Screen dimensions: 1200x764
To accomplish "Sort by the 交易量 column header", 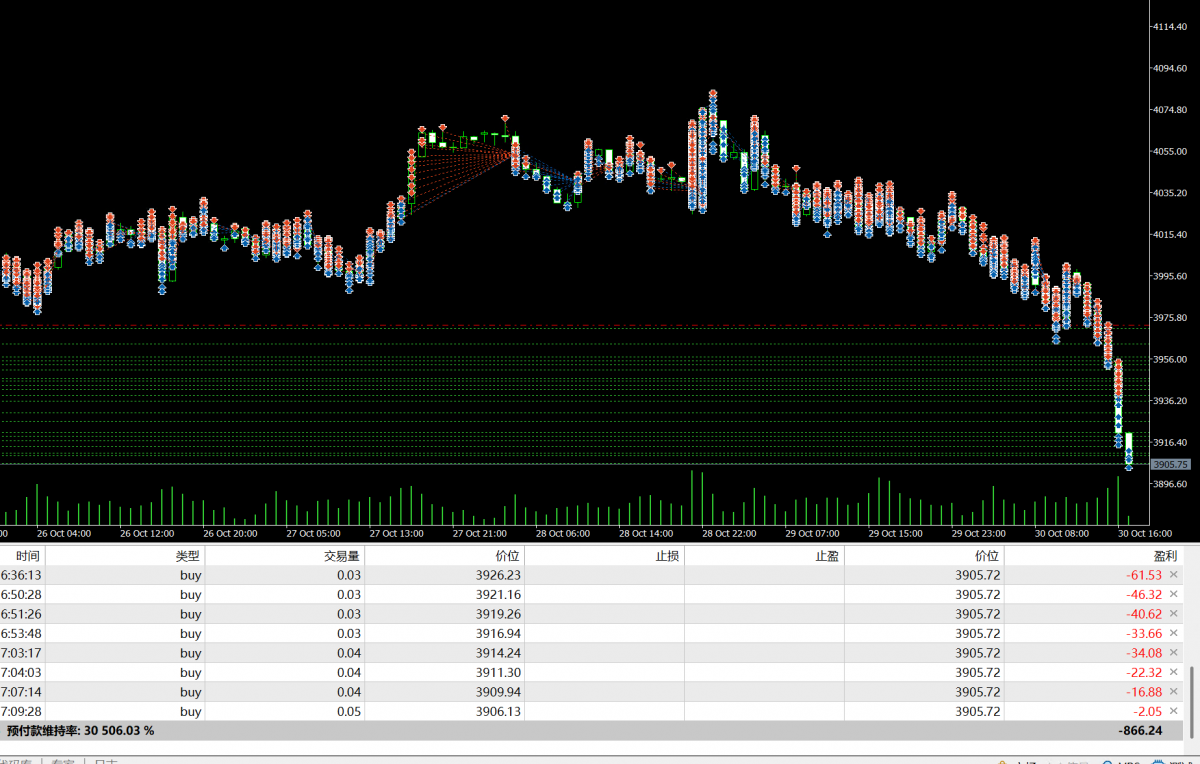I will click(x=285, y=556).
